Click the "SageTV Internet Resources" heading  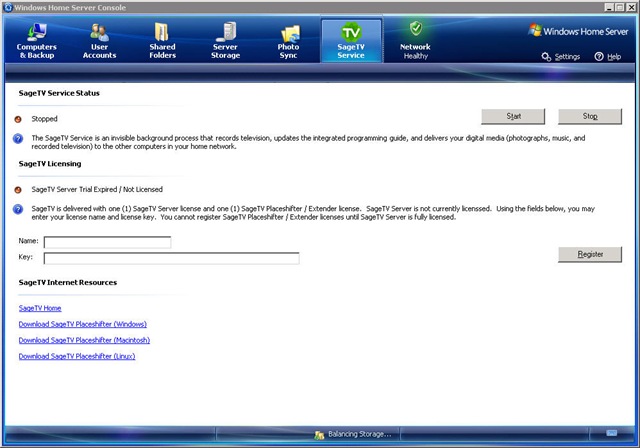[x=68, y=282]
